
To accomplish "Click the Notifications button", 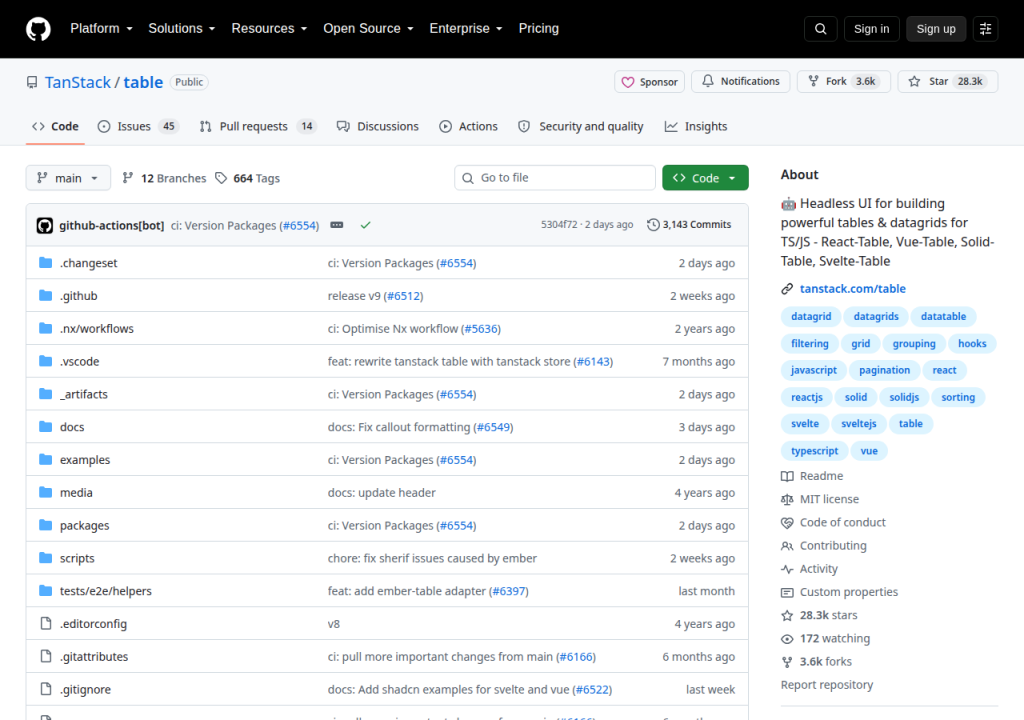I will pos(741,82).
